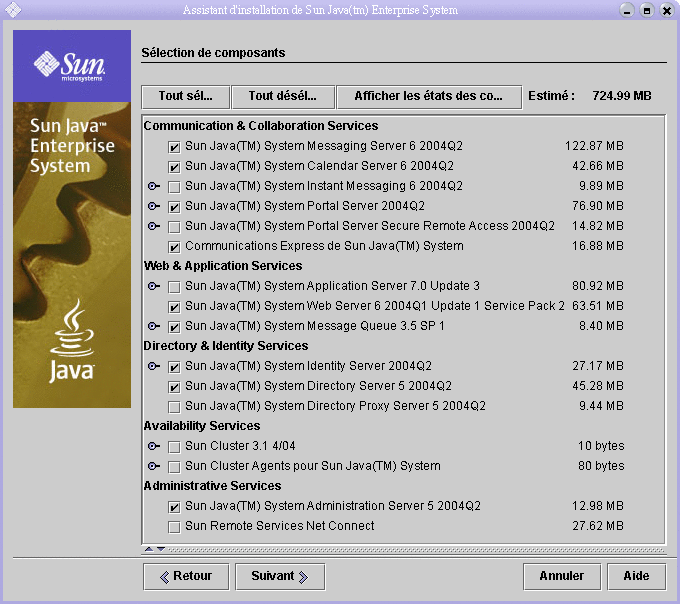Select Availability Services heading

click(x=202, y=426)
